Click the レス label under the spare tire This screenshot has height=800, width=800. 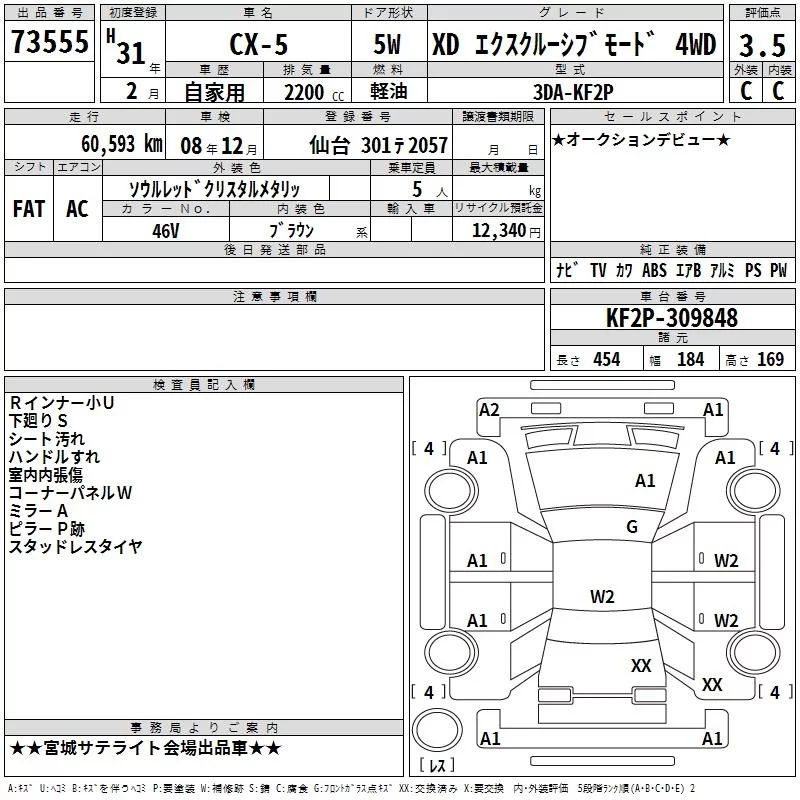436,766
